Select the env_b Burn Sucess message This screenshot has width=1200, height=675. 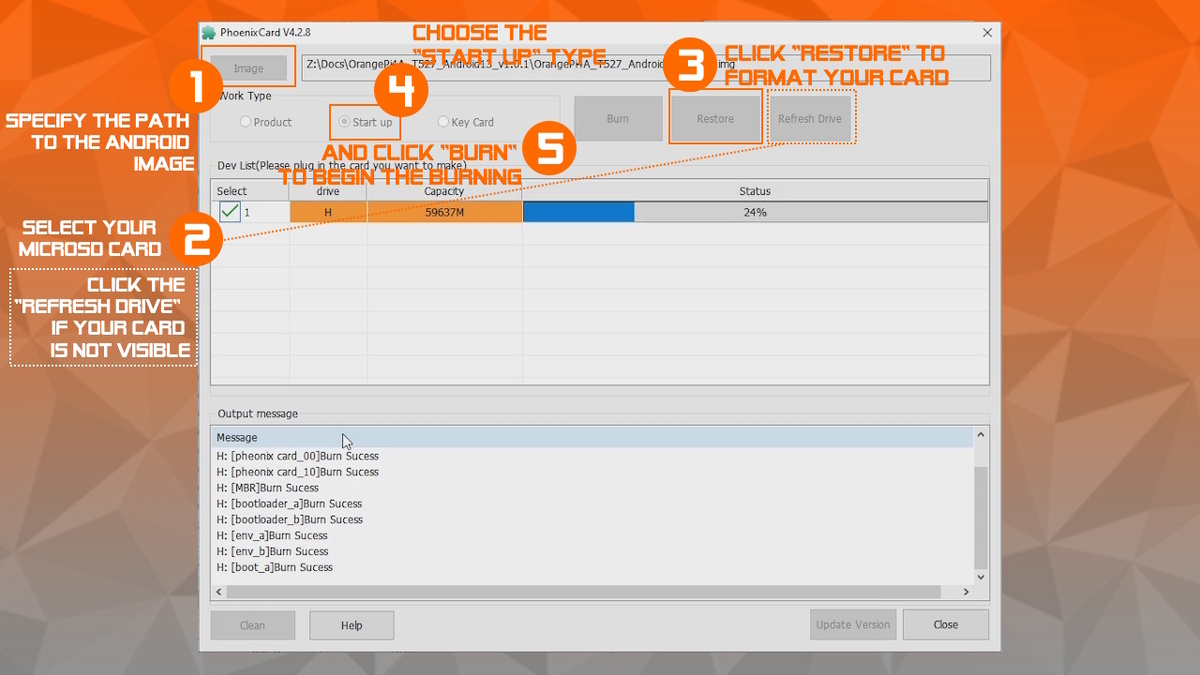(273, 552)
